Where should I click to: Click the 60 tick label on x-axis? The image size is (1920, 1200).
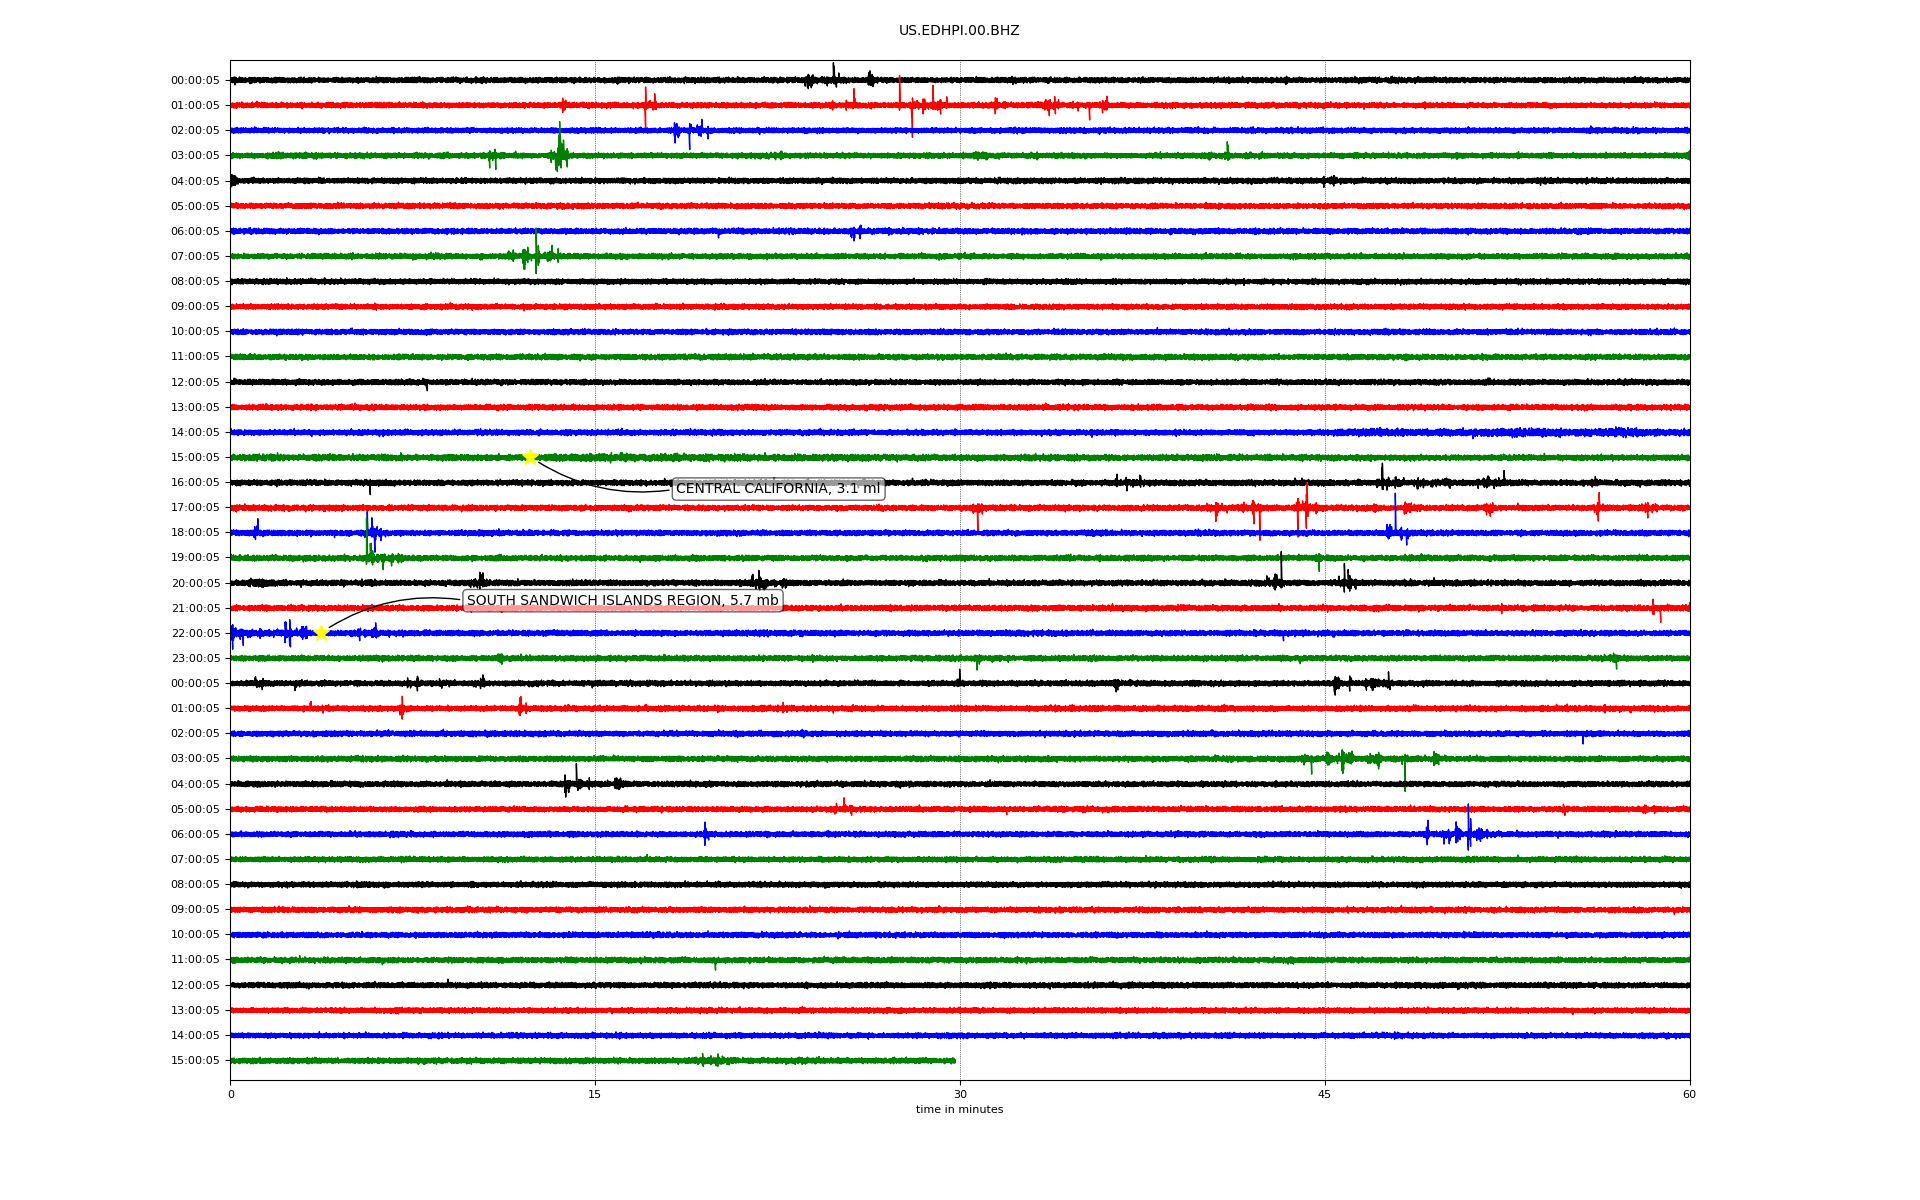[1689, 1094]
